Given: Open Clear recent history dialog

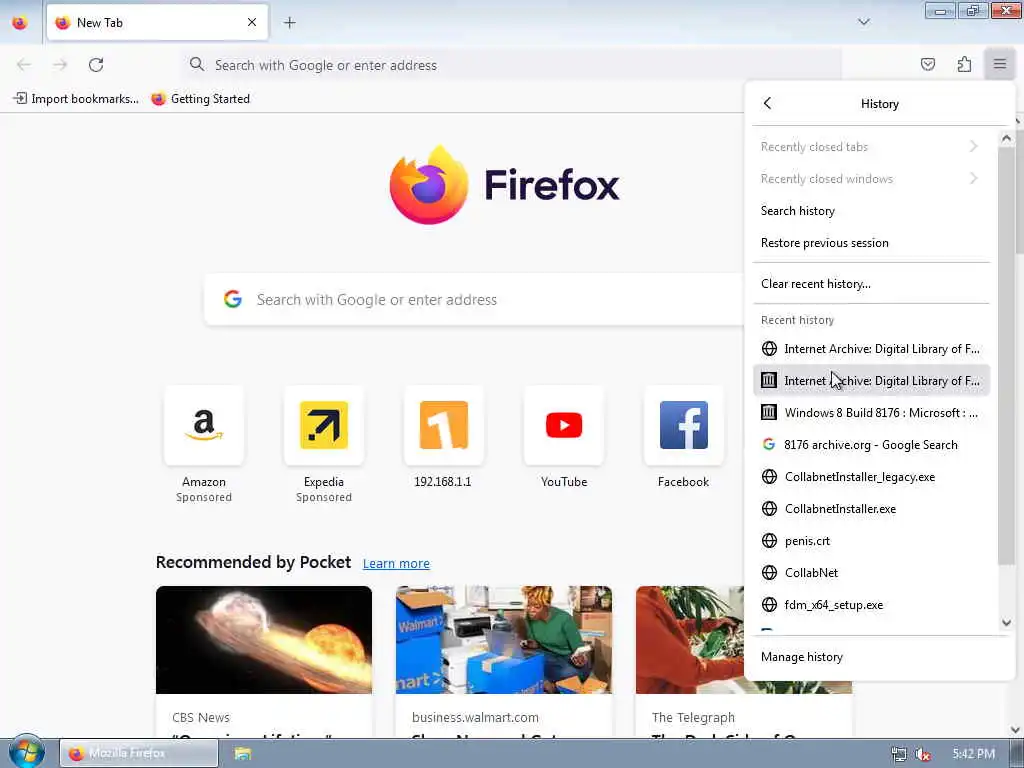Looking at the screenshot, I should tap(871, 283).
